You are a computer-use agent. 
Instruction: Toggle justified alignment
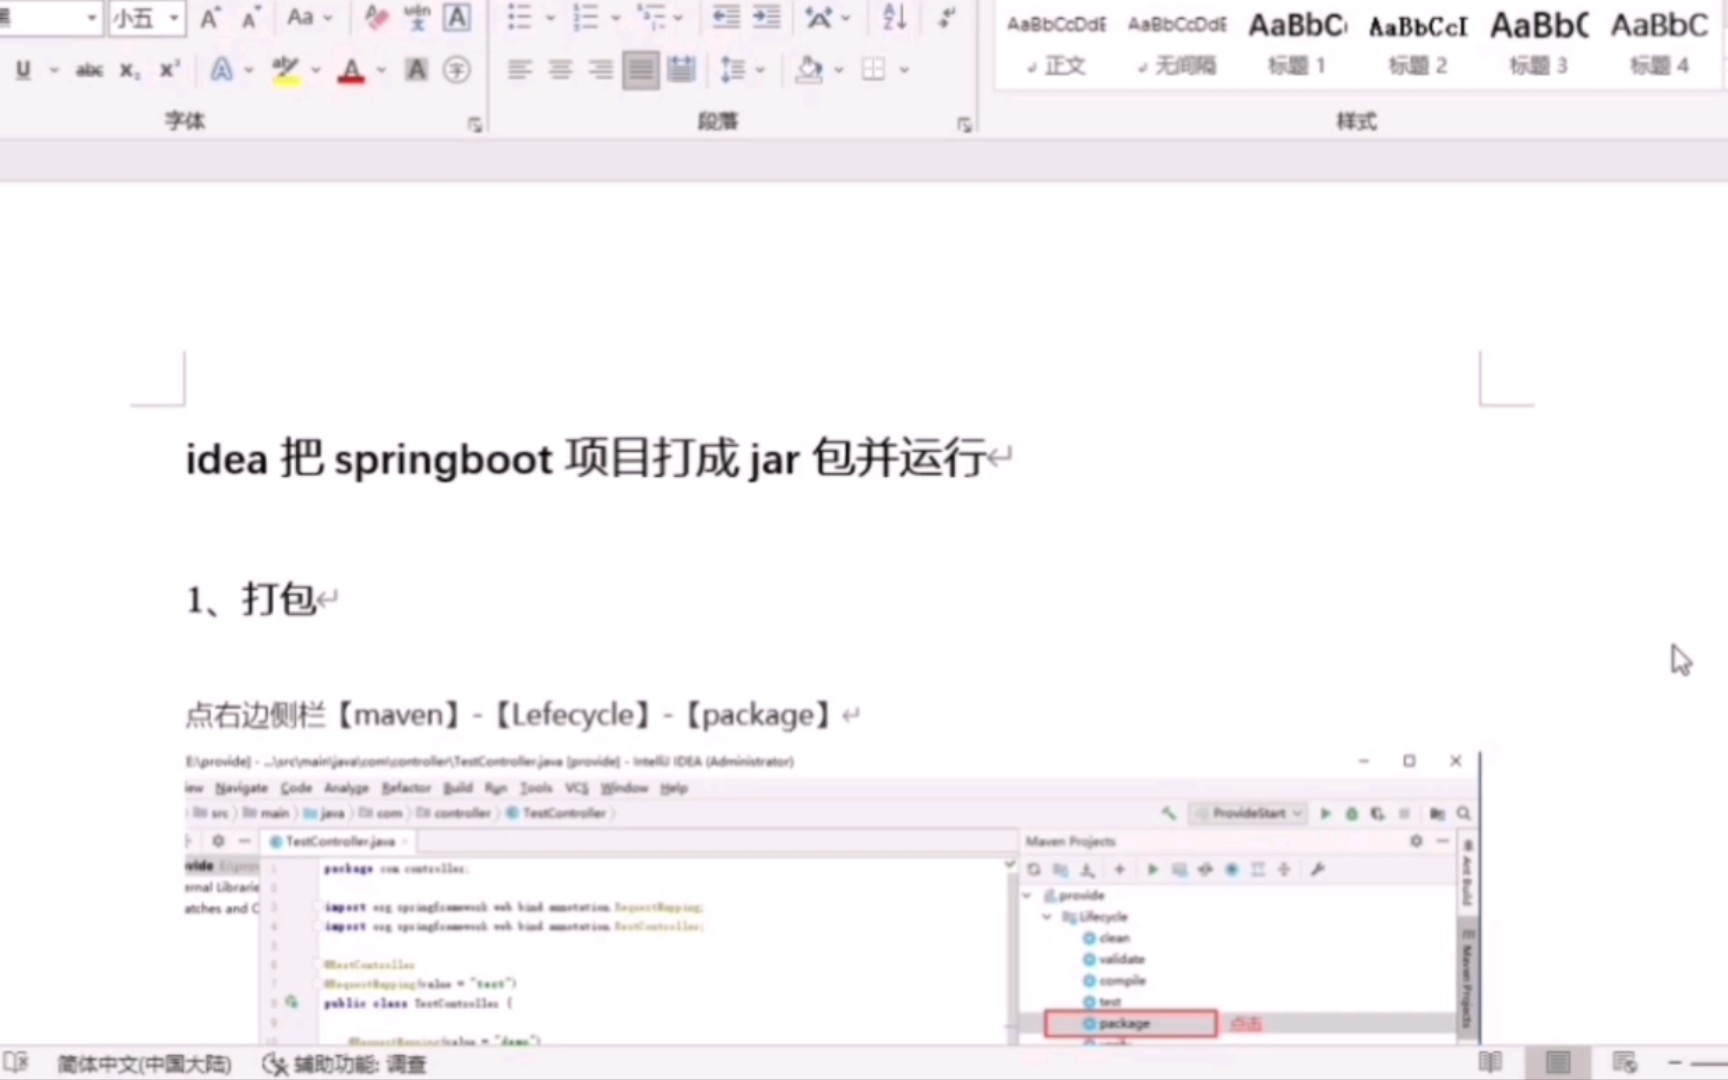[x=641, y=69]
